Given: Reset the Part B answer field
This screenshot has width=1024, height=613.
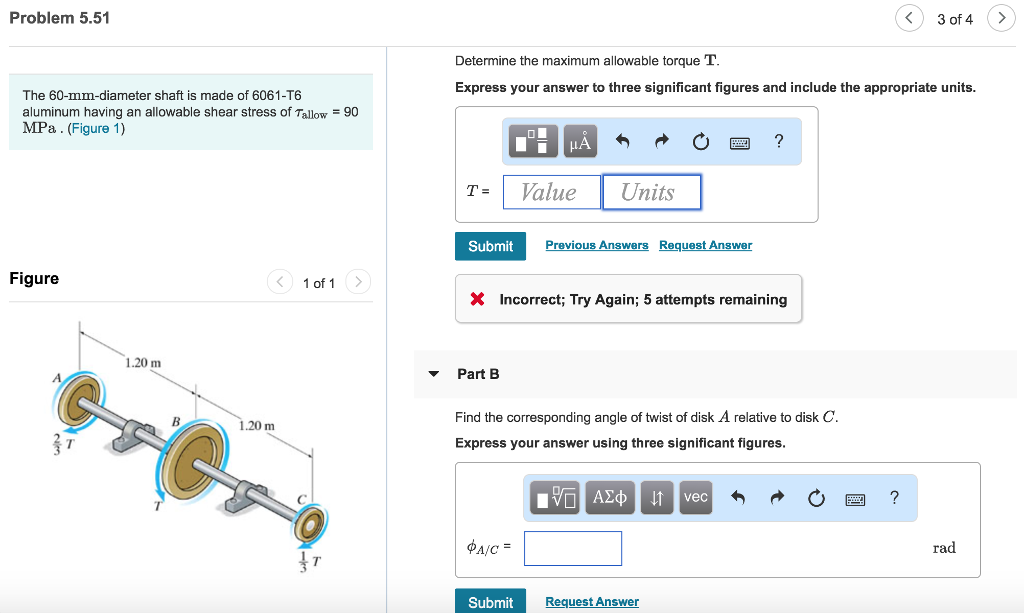Looking at the screenshot, I should [x=816, y=498].
